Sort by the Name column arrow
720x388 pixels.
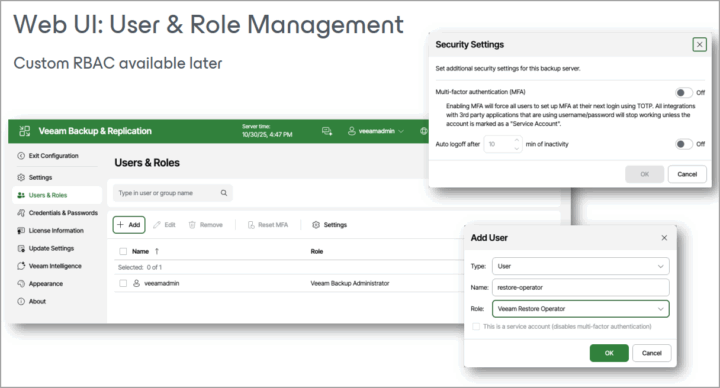click(x=157, y=251)
